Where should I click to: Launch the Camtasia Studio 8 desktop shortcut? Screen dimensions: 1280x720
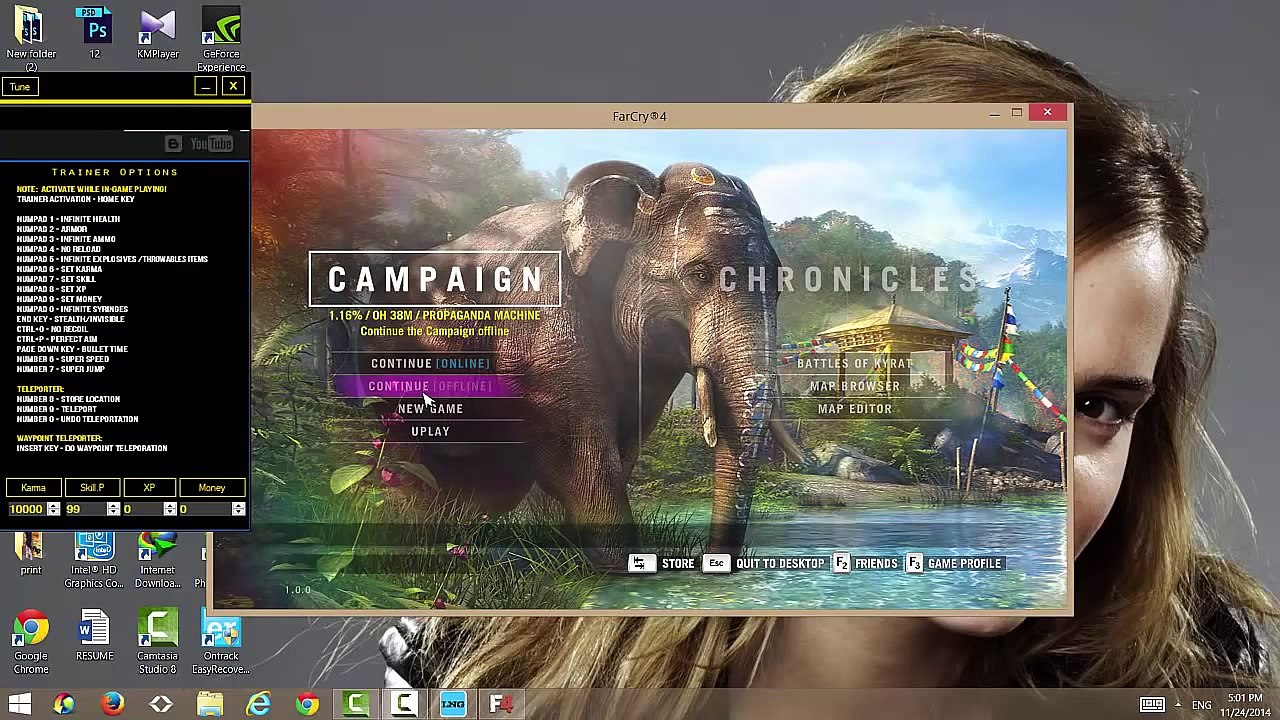pos(157,642)
